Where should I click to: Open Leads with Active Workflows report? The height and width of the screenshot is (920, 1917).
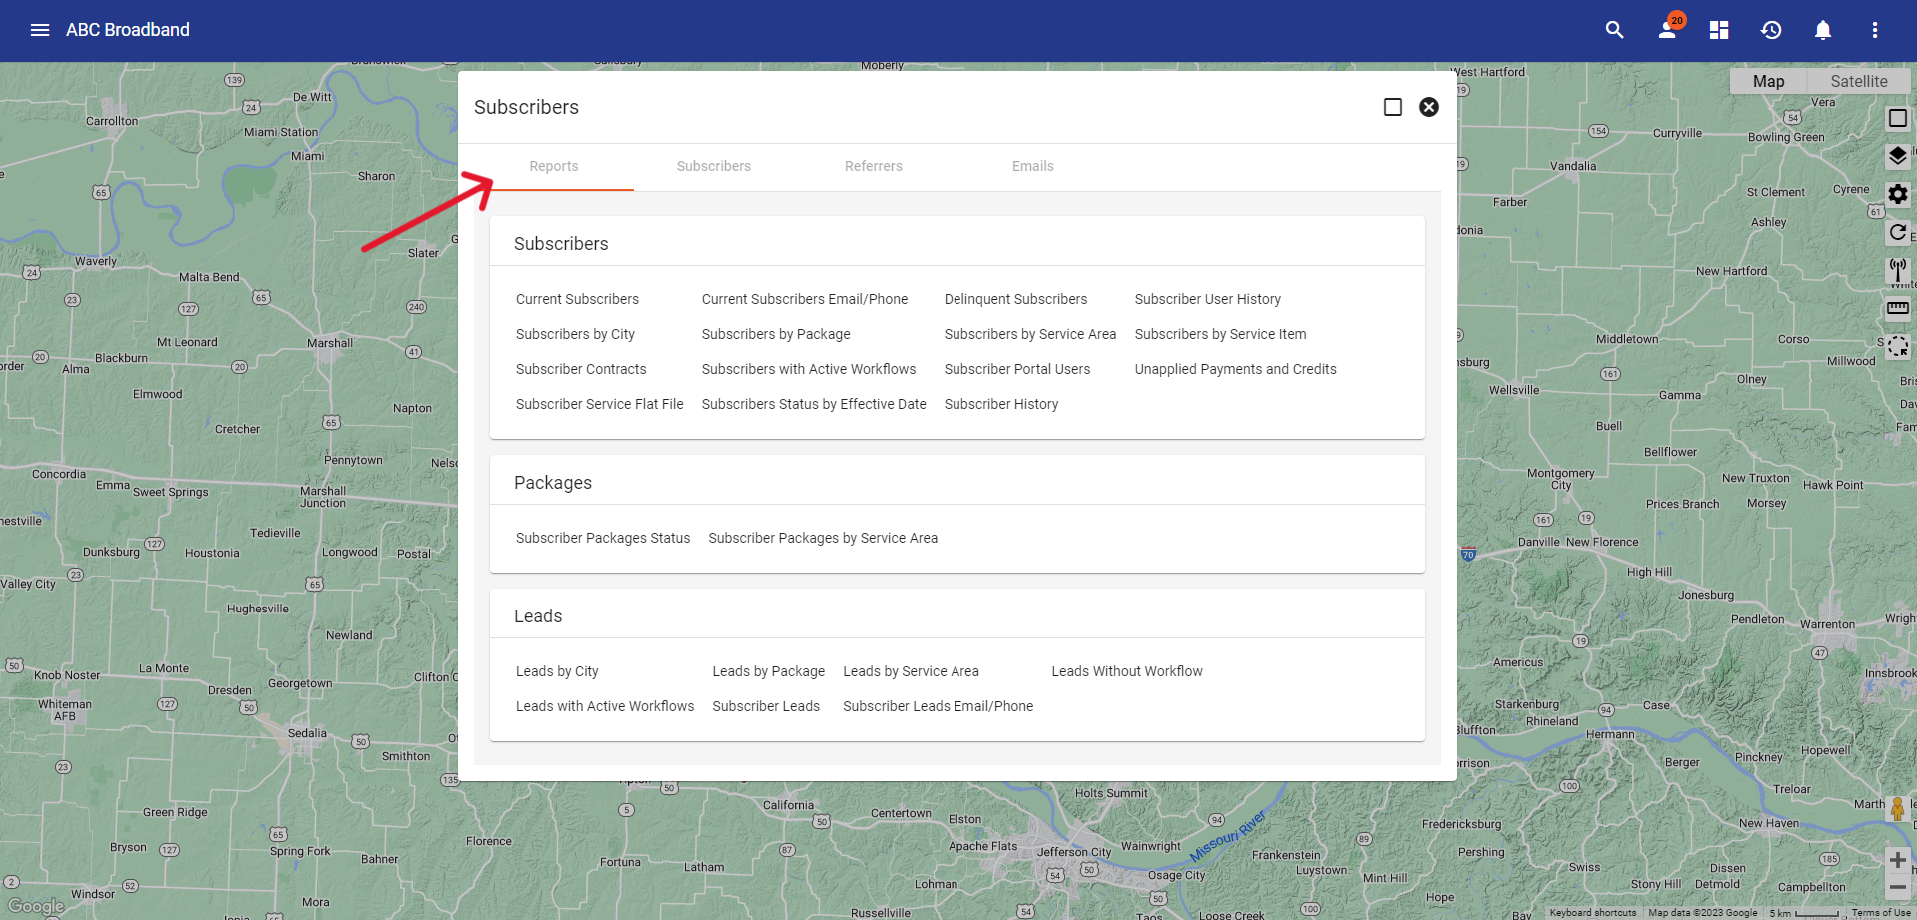click(x=605, y=706)
